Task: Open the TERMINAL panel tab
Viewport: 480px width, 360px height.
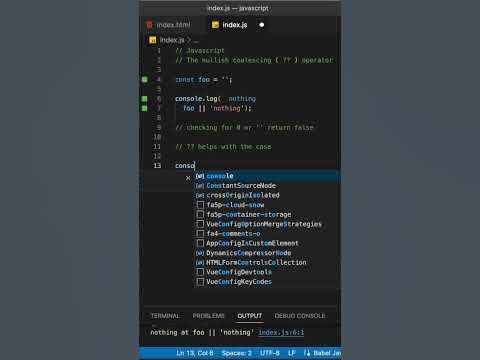Action: pyautogui.click(x=165, y=316)
